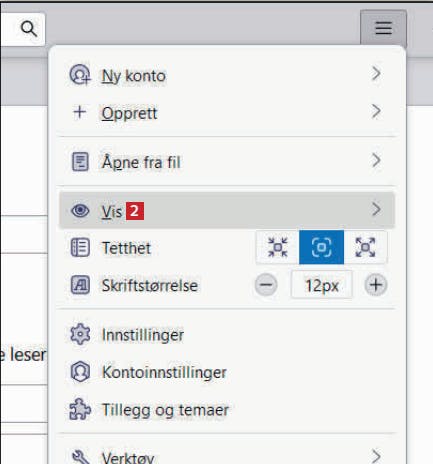Click the plus icon beside Opprett
This screenshot has height=464, width=433.
click(80, 112)
